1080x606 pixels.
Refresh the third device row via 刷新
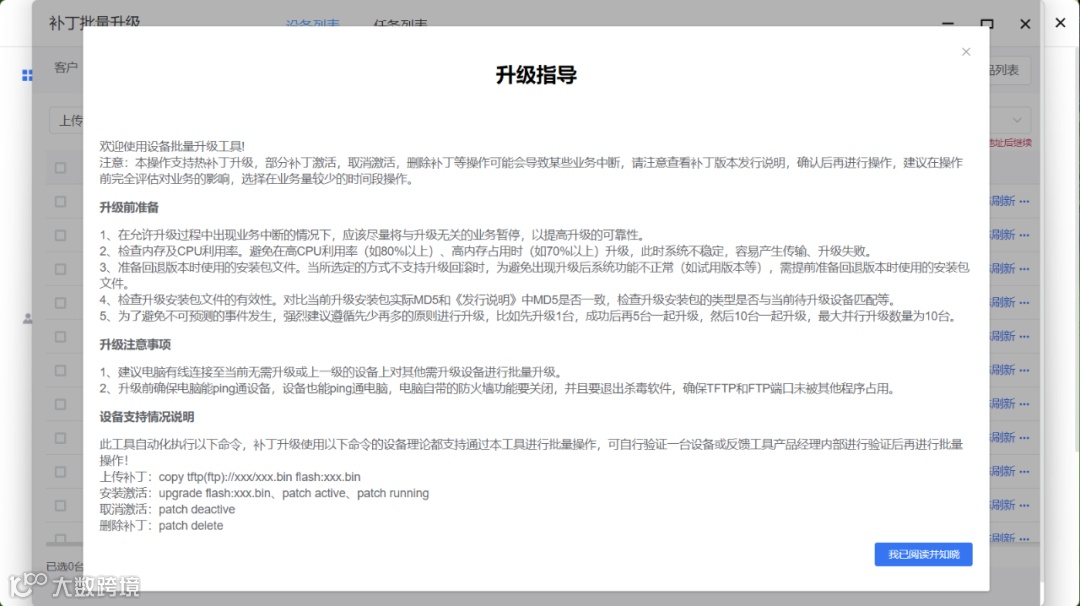[x=1003, y=269]
